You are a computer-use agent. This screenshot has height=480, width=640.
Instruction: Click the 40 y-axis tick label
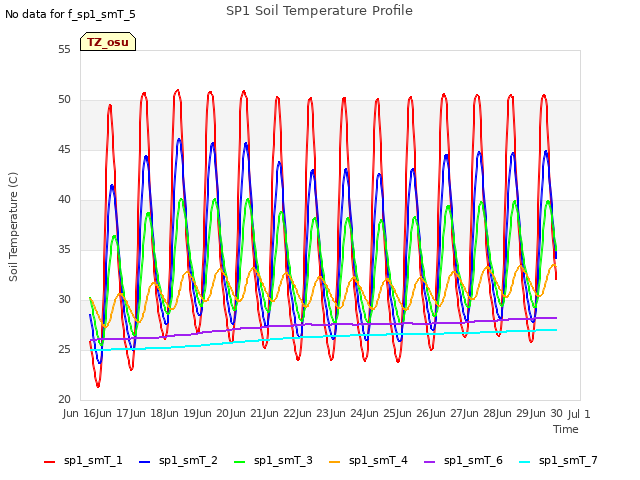pyautogui.click(x=64, y=200)
